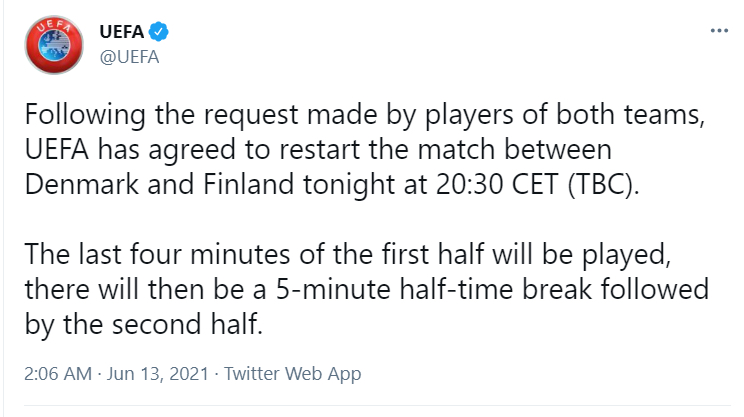Image resolution: width=744 pixels, height=417 pixels.
Task: Click the blue verified badge
Action: coord(158,32)
